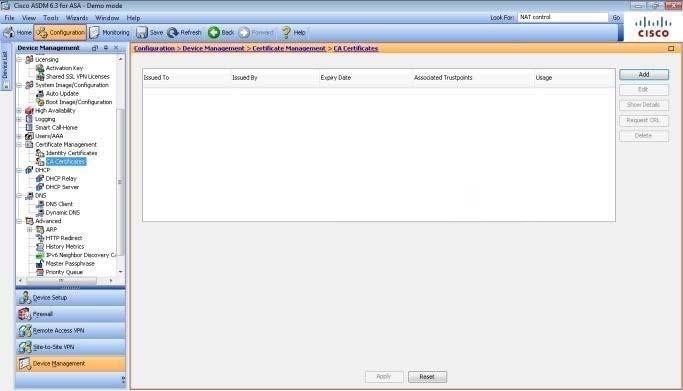683x391 pixels.
Task: Open the File menu
Action: 9,18
